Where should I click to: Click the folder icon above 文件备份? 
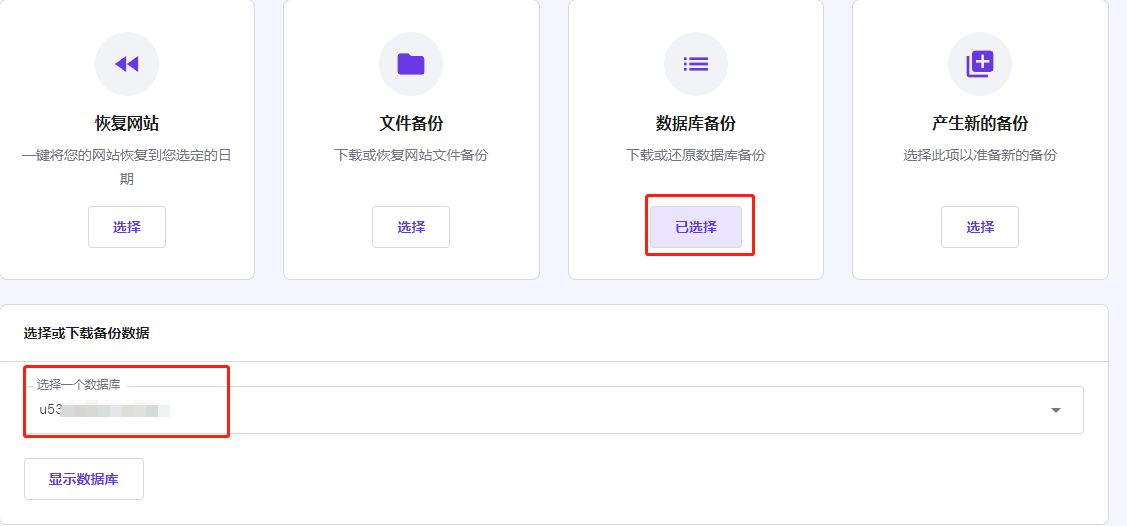pyautogui.click(x=411, y=65)
